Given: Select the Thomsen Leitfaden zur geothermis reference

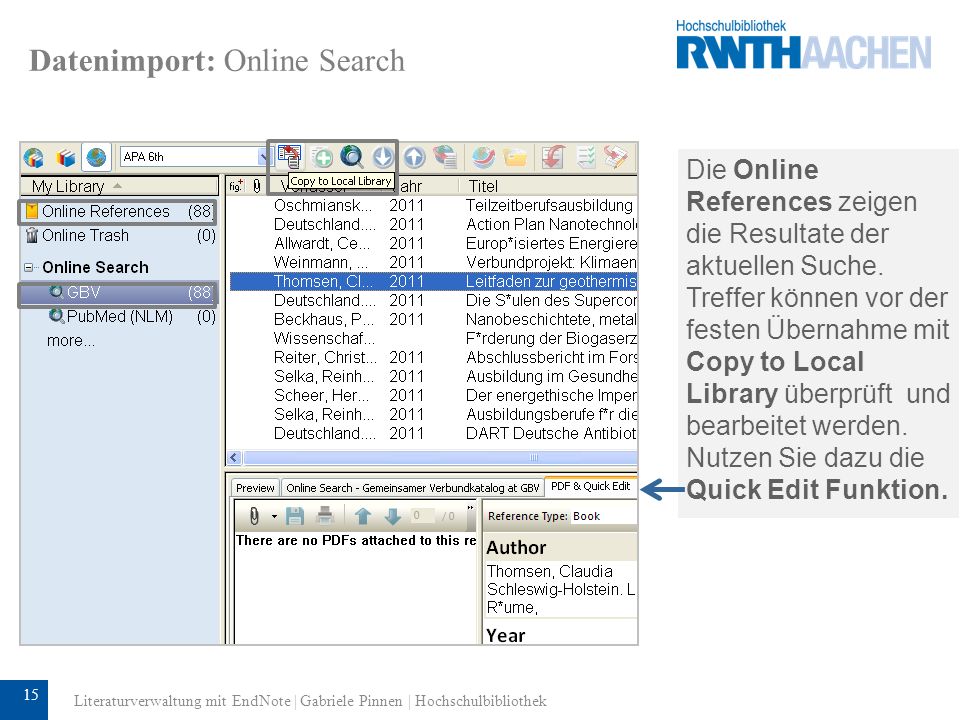Looking at the screenshot, I should (x=433, y=281).
